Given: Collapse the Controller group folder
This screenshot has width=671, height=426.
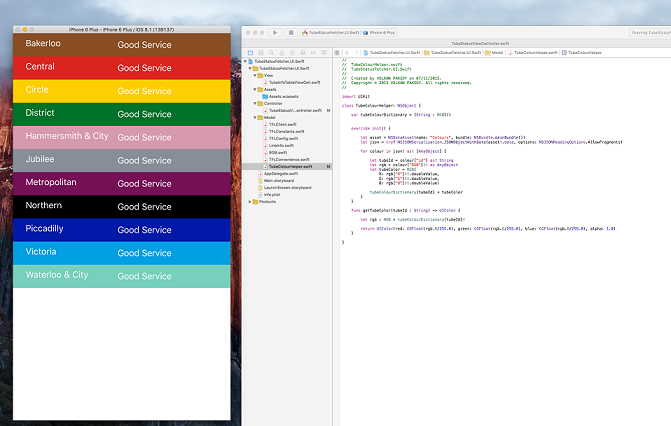Looking at the screenshot, I should click(x=255, y=103).
